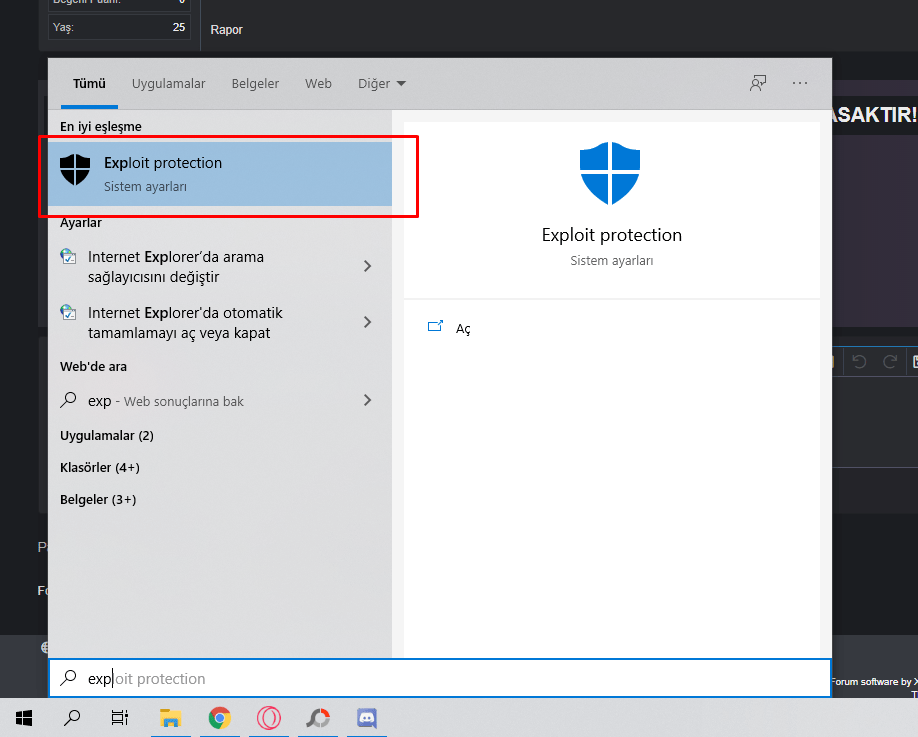Switch to the Belgeler tab
The width and height of the screenshot is (918, 737).
(x=255, y=84)
